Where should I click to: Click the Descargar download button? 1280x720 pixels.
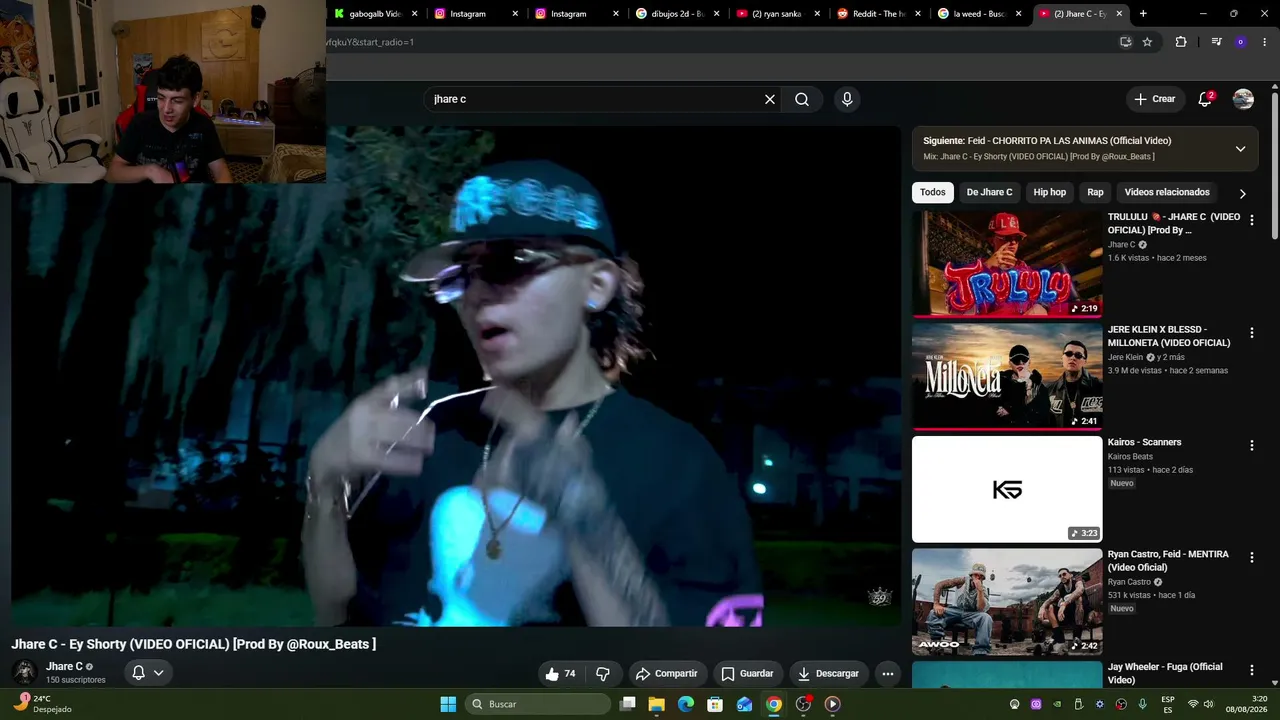(829, 674)
